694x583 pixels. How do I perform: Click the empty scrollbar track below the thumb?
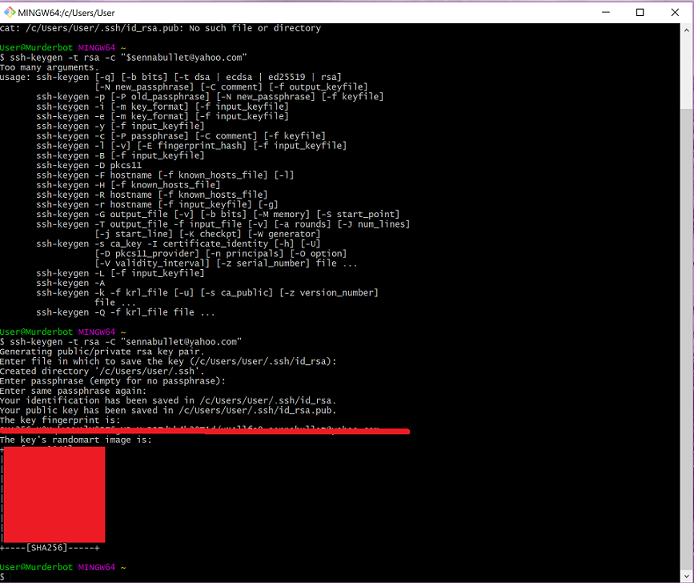click(686, 340)
